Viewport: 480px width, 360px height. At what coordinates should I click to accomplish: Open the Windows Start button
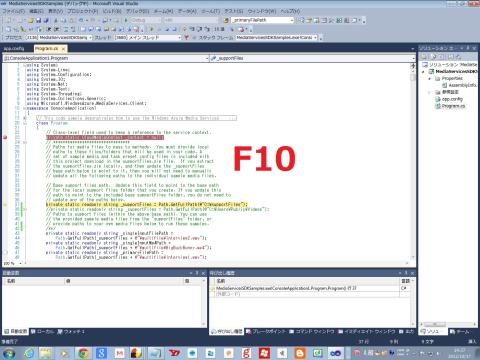coord(9,353)
